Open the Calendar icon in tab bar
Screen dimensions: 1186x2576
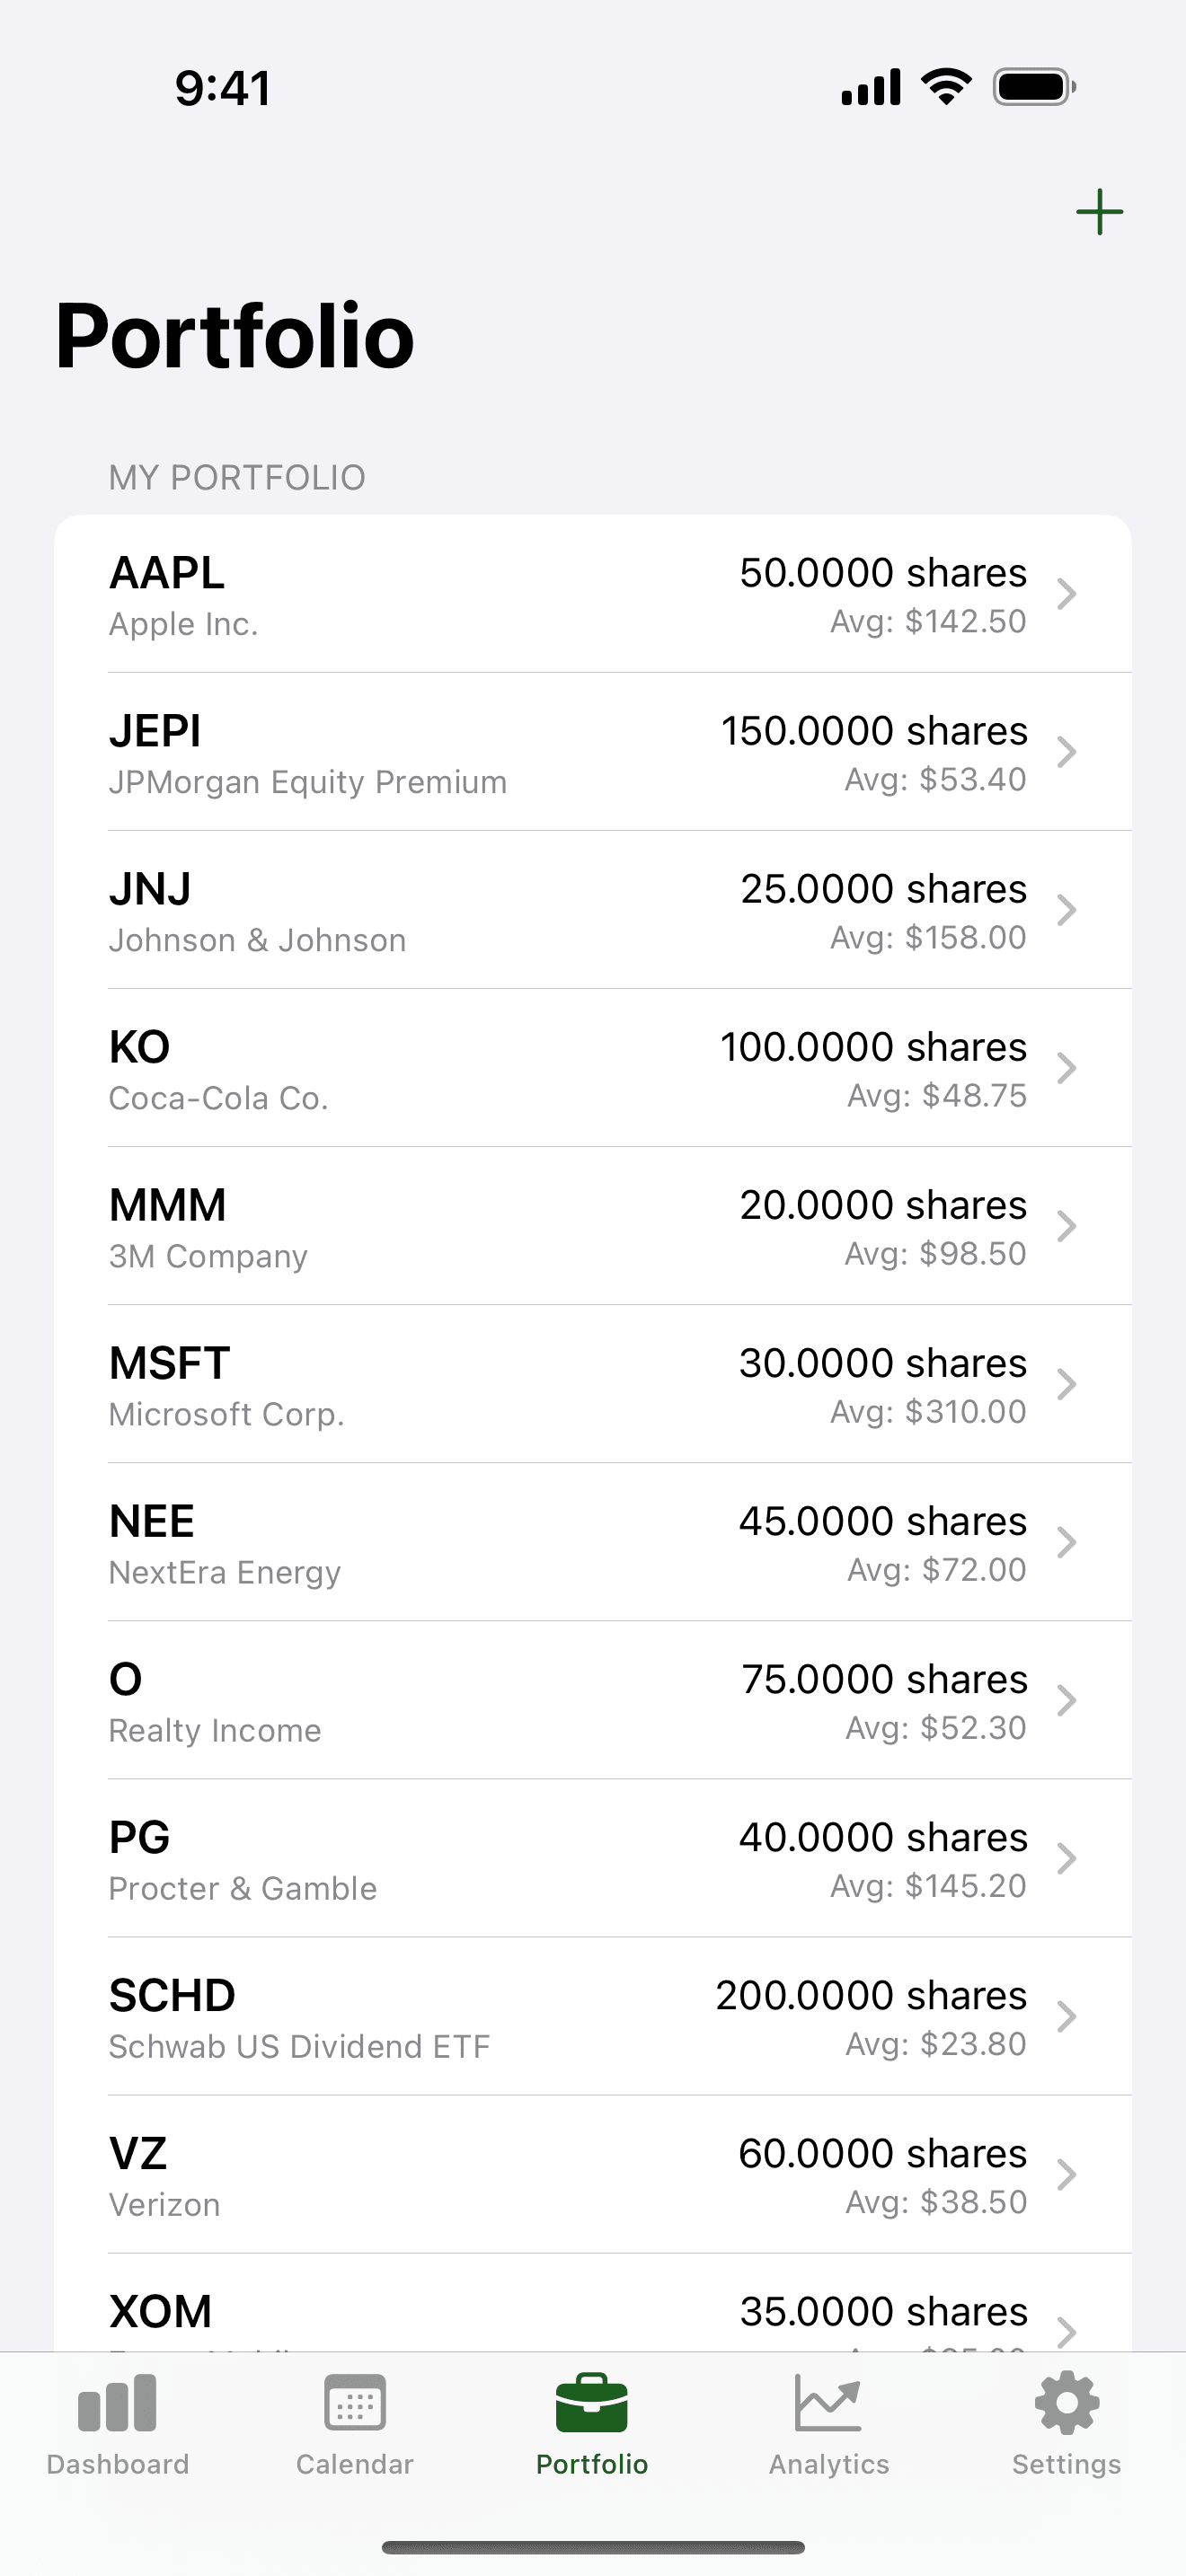pyautogui.click(x=354, y=2403)
